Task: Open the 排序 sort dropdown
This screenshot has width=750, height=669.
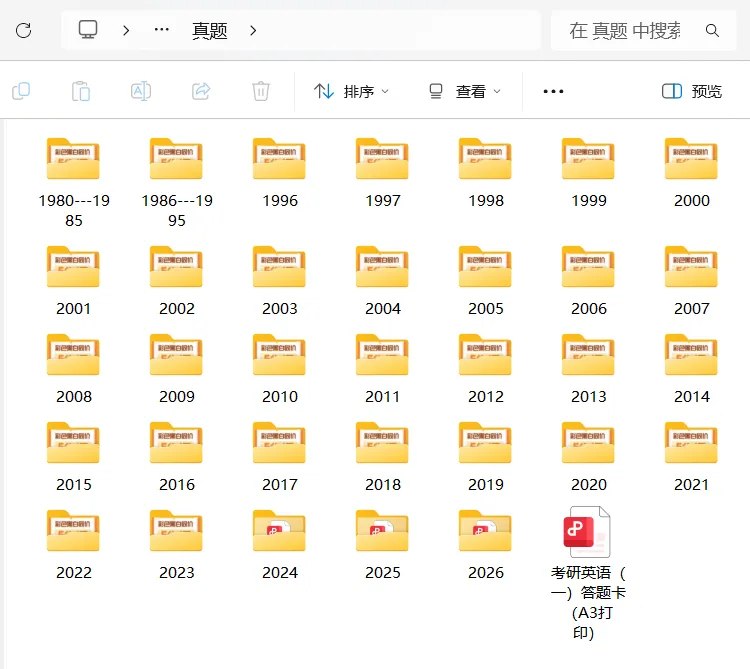Action: 351,91
